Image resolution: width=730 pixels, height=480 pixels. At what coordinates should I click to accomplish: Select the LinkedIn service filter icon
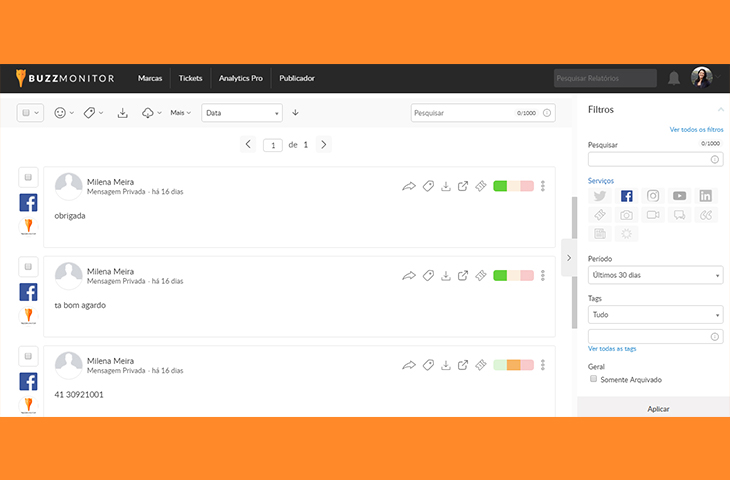pos(706,196)
